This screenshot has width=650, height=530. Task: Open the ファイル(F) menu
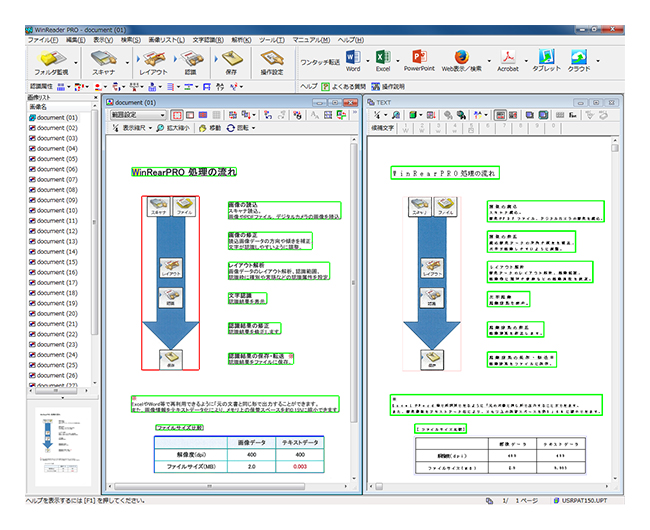pyautogui.click(x=43, y=40)
